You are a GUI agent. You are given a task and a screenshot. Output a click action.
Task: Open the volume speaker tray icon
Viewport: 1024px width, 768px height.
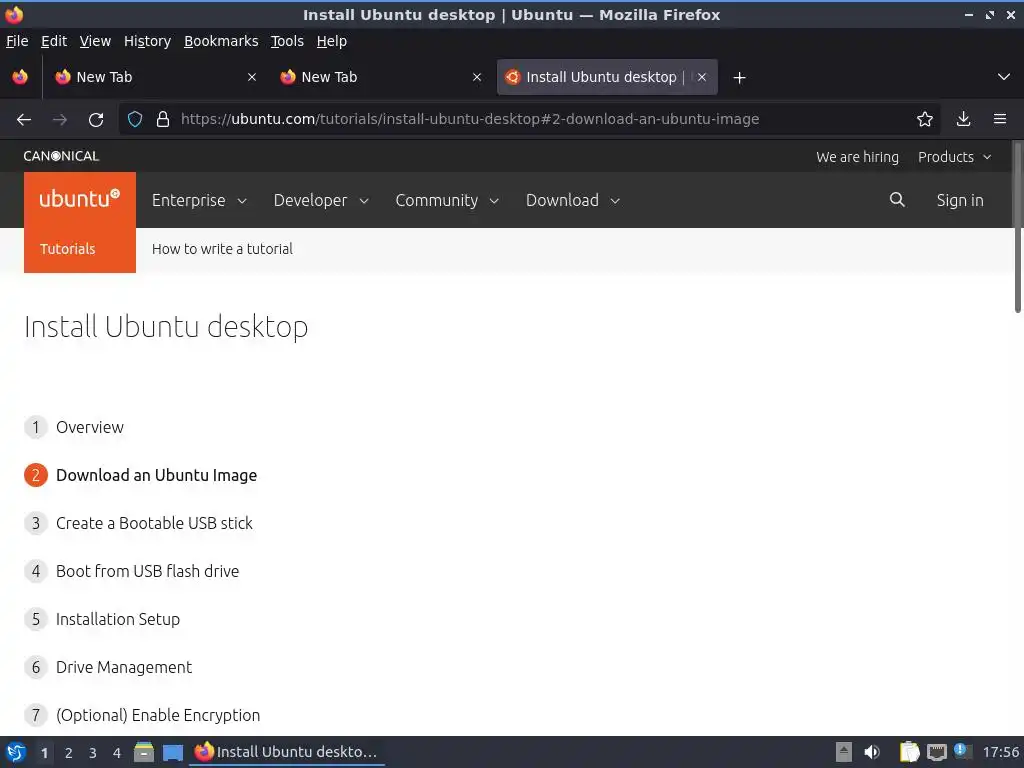872,752
